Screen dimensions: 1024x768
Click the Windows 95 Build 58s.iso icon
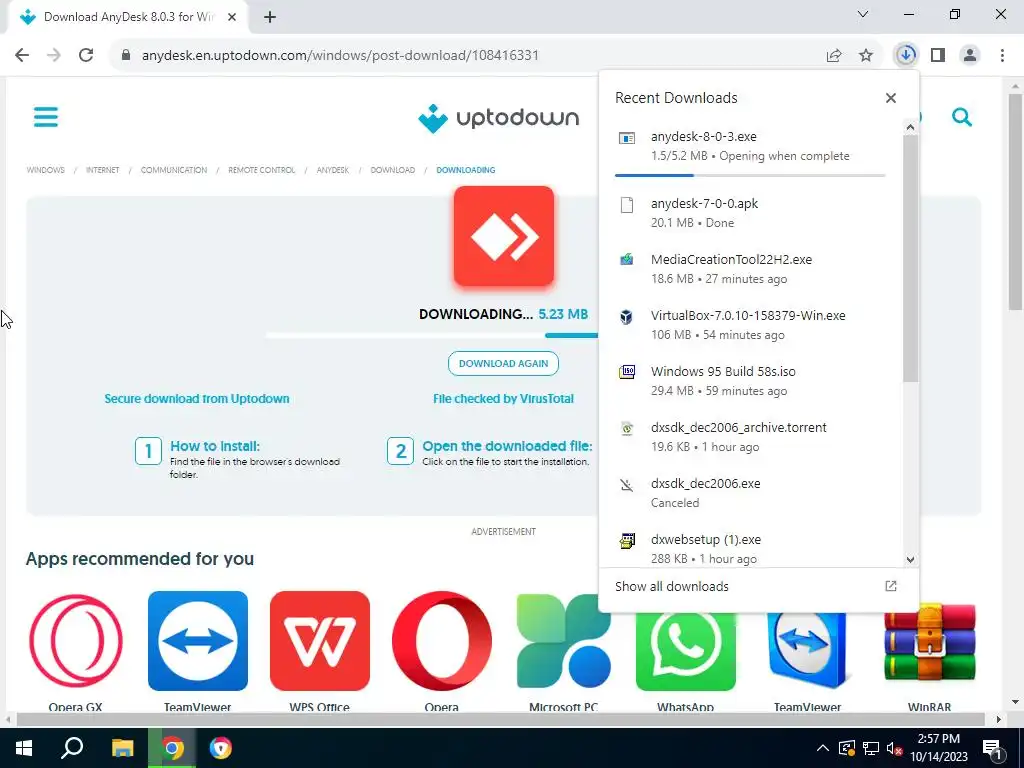point(626,372)
